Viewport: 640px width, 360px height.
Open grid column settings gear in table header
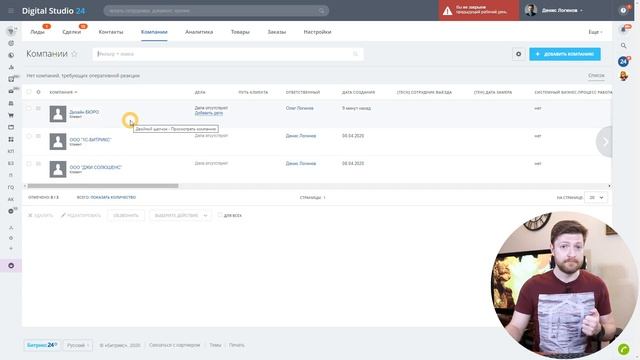coord(38,92)
